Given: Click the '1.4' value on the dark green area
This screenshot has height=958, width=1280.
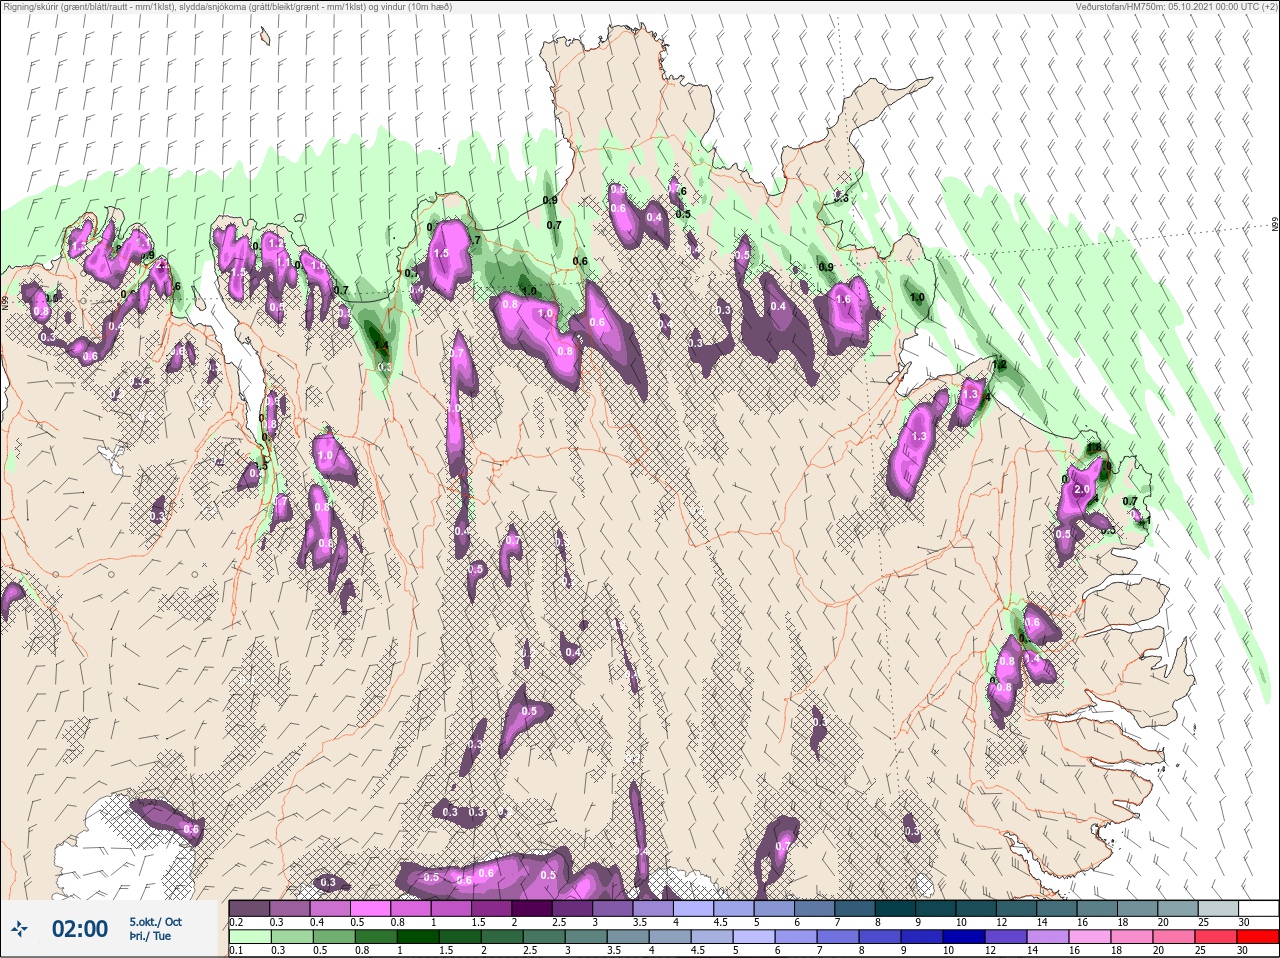Looking at the screenshot, I should pyautogui.click(x=380, y=347).
